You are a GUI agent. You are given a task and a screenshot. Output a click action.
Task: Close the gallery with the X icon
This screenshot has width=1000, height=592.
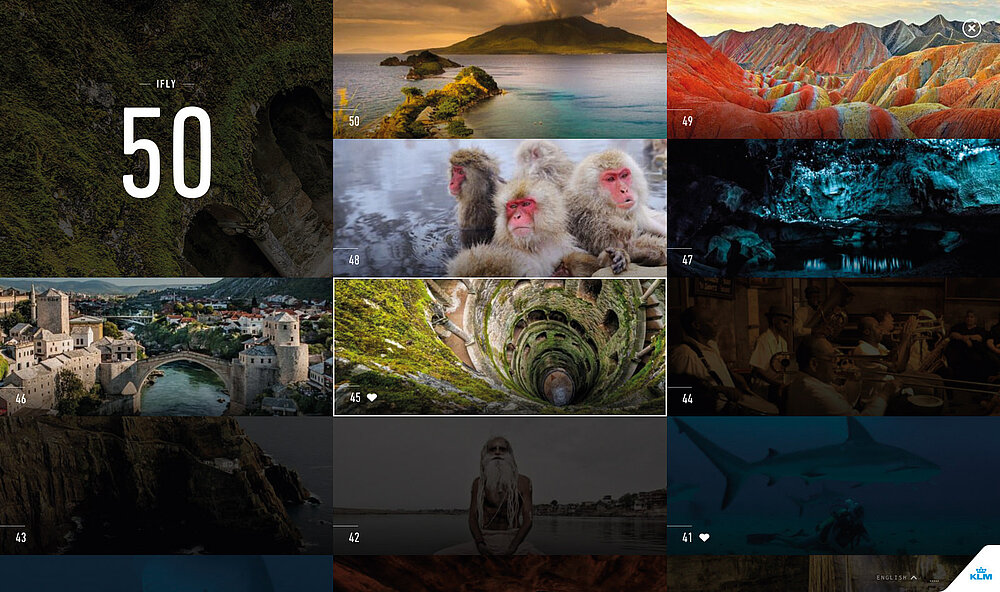[971, 28]
